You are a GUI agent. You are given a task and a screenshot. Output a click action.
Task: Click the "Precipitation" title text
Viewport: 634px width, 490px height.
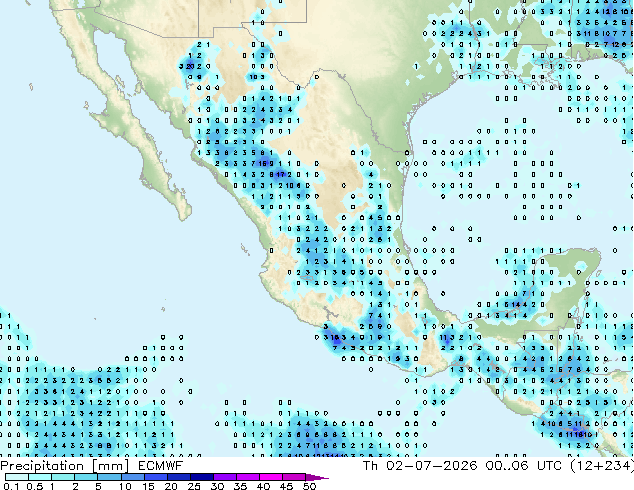pyautogui.click(x=42, y=466)
